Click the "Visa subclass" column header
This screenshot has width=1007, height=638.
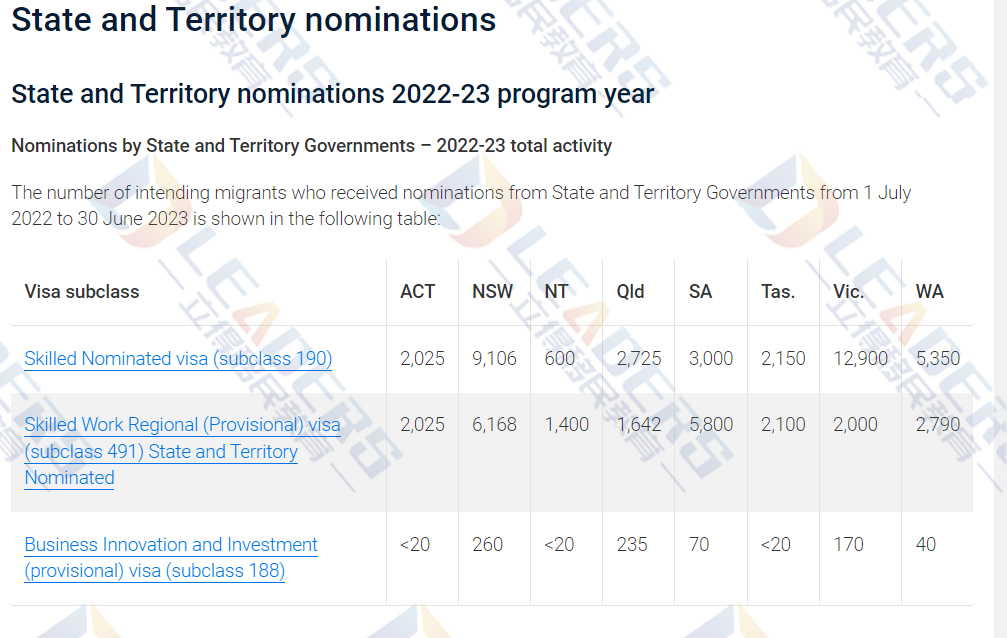(82, 292)
